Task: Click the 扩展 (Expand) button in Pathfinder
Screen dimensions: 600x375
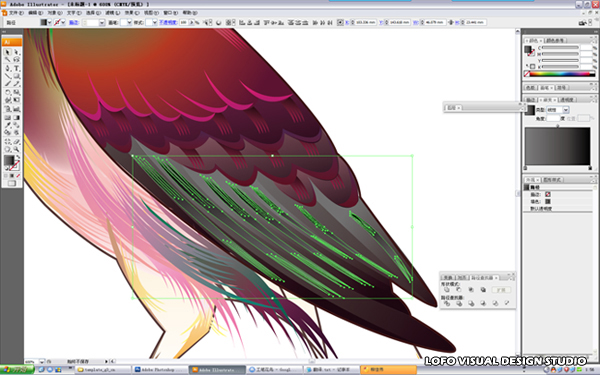Action: [501, 290]
